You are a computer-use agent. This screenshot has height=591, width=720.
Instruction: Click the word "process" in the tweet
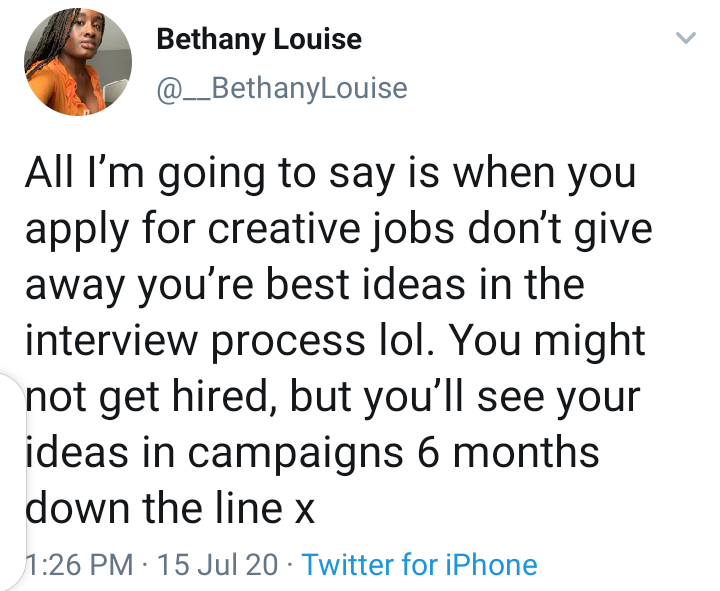tap(288, 343)
